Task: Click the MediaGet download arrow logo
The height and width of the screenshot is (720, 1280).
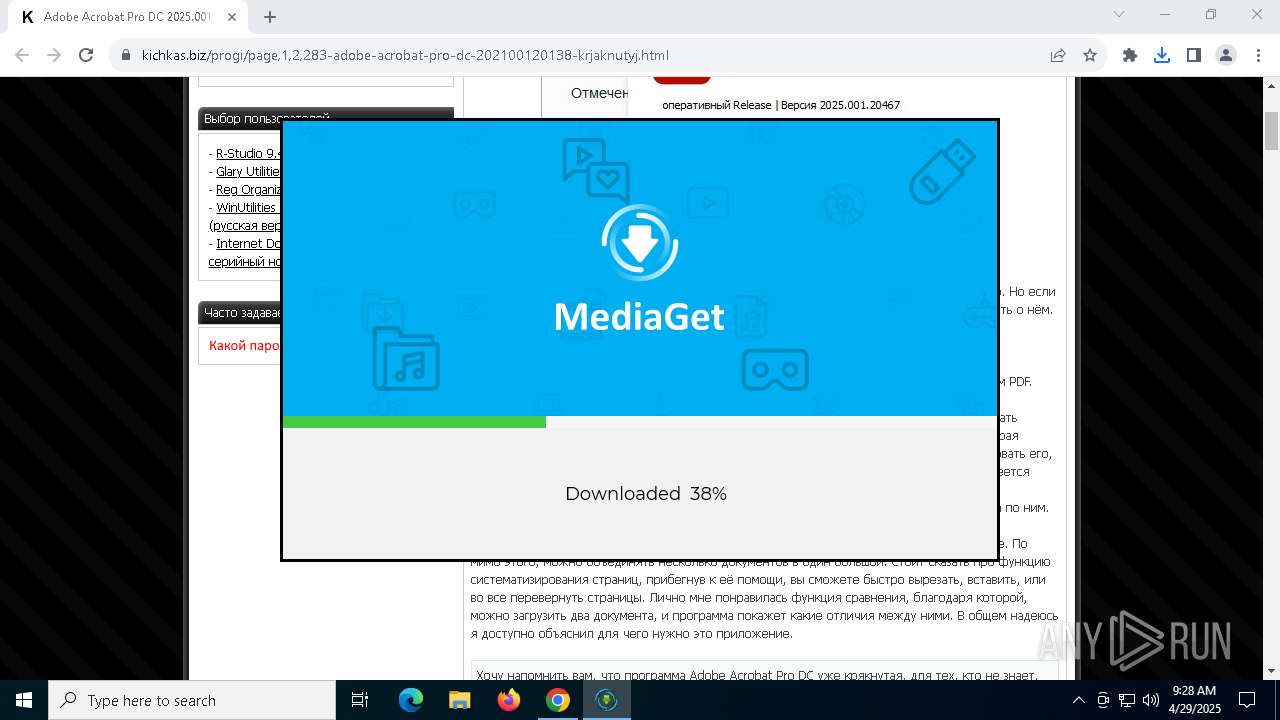Action: coord(640,242)
